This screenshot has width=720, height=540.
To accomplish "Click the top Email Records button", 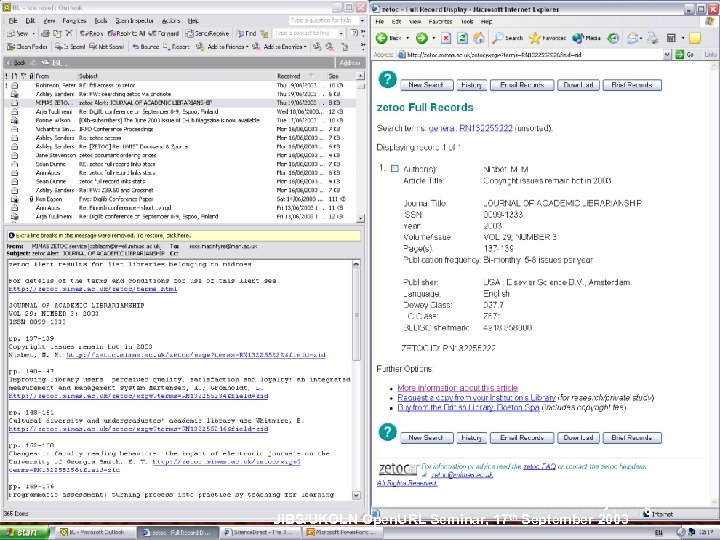I will [x=522, y=85].
